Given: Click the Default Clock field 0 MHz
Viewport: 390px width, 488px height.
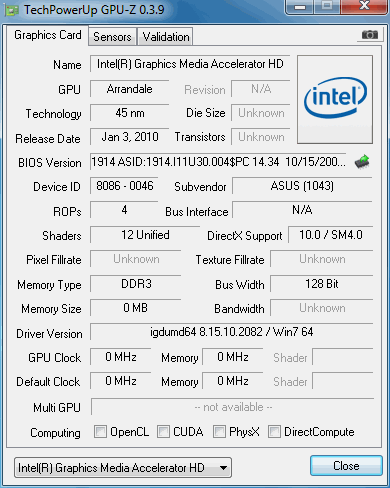Looking at the screenshot, I should pos(121,381).
